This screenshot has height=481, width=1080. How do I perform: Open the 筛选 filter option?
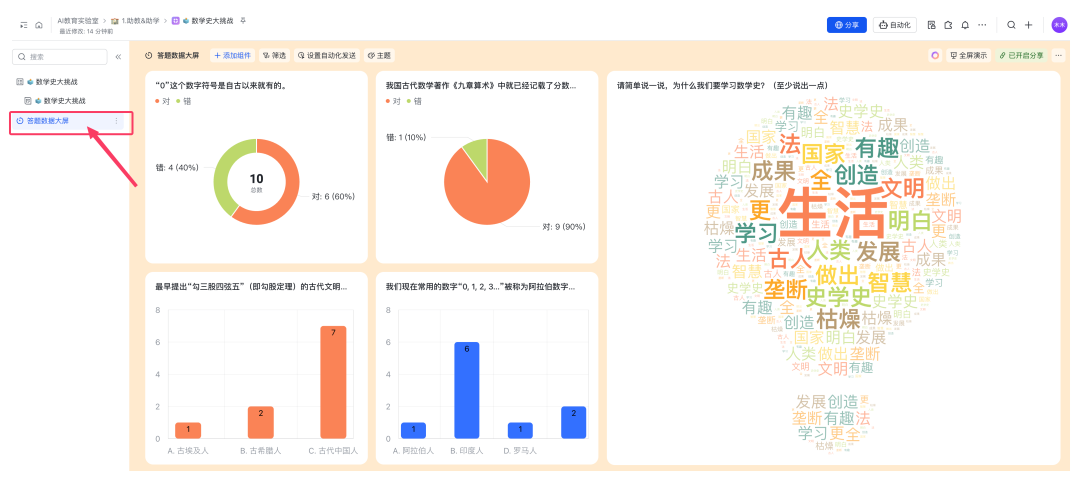[x=275, y=55]
